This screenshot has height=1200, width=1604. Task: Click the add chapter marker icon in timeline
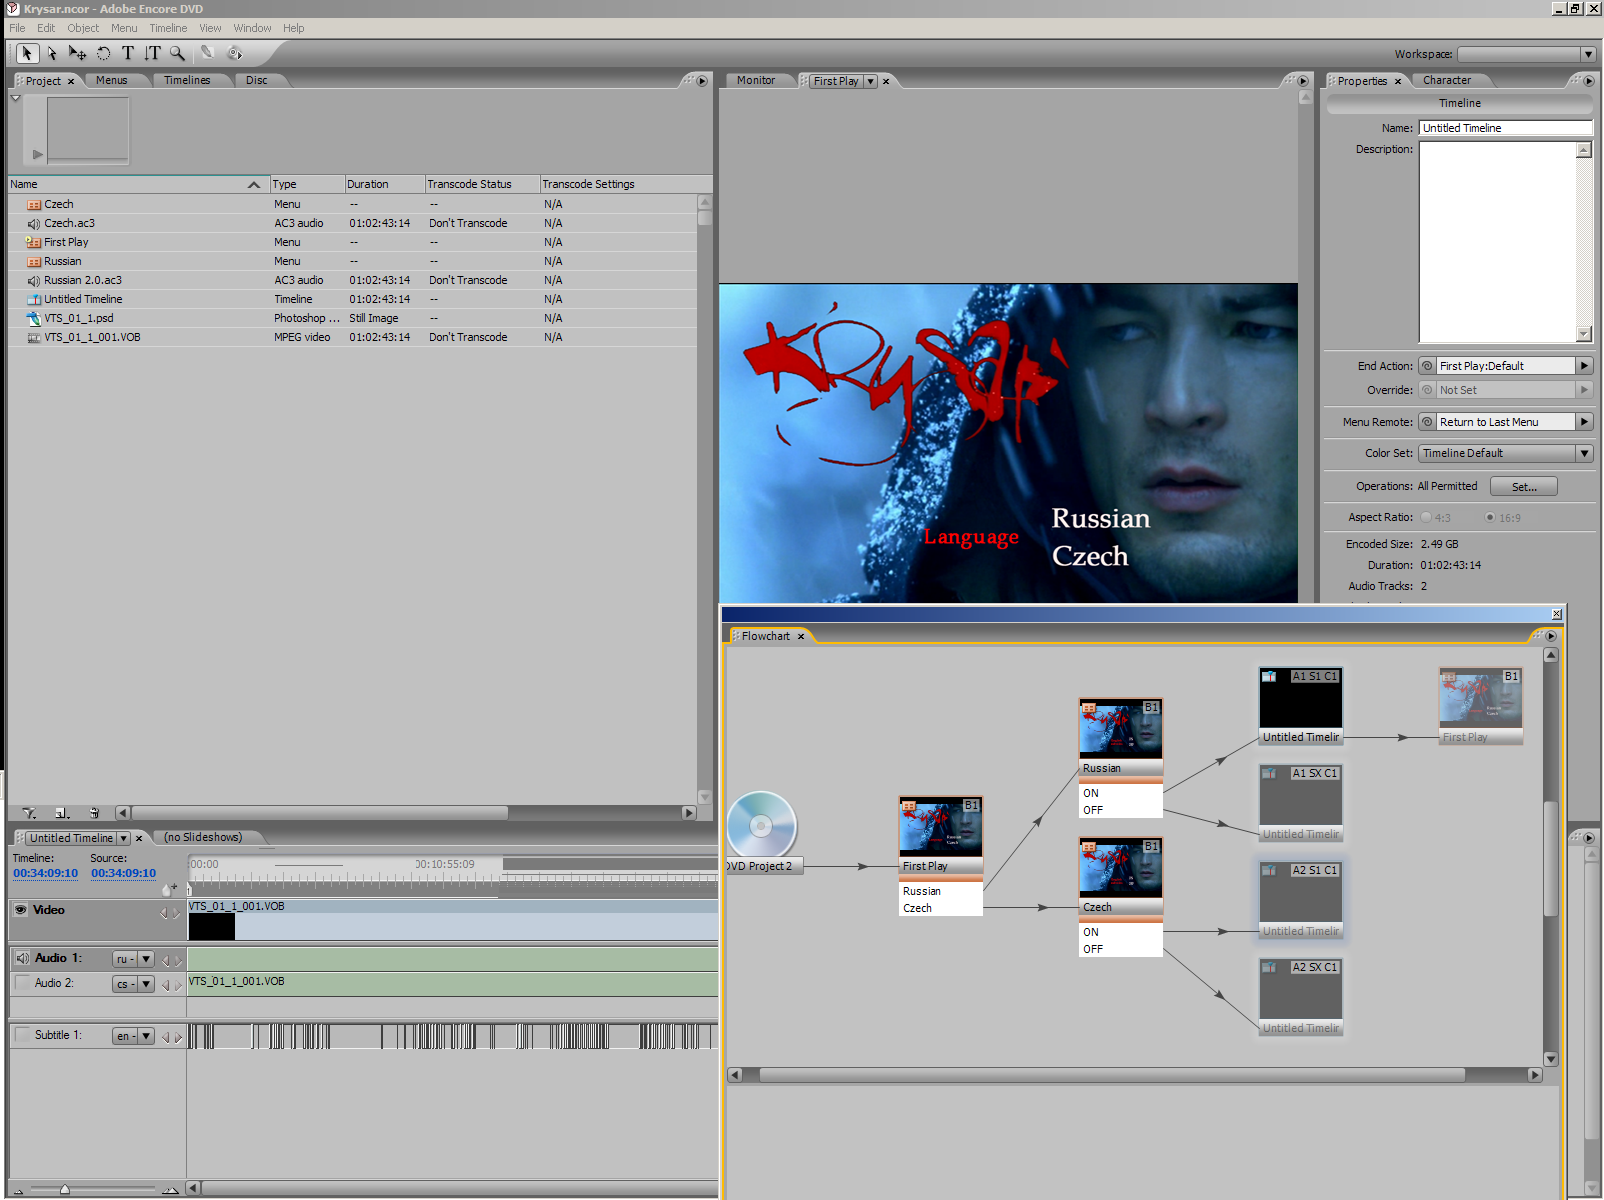pyautogui.click(x=170, y=888)
